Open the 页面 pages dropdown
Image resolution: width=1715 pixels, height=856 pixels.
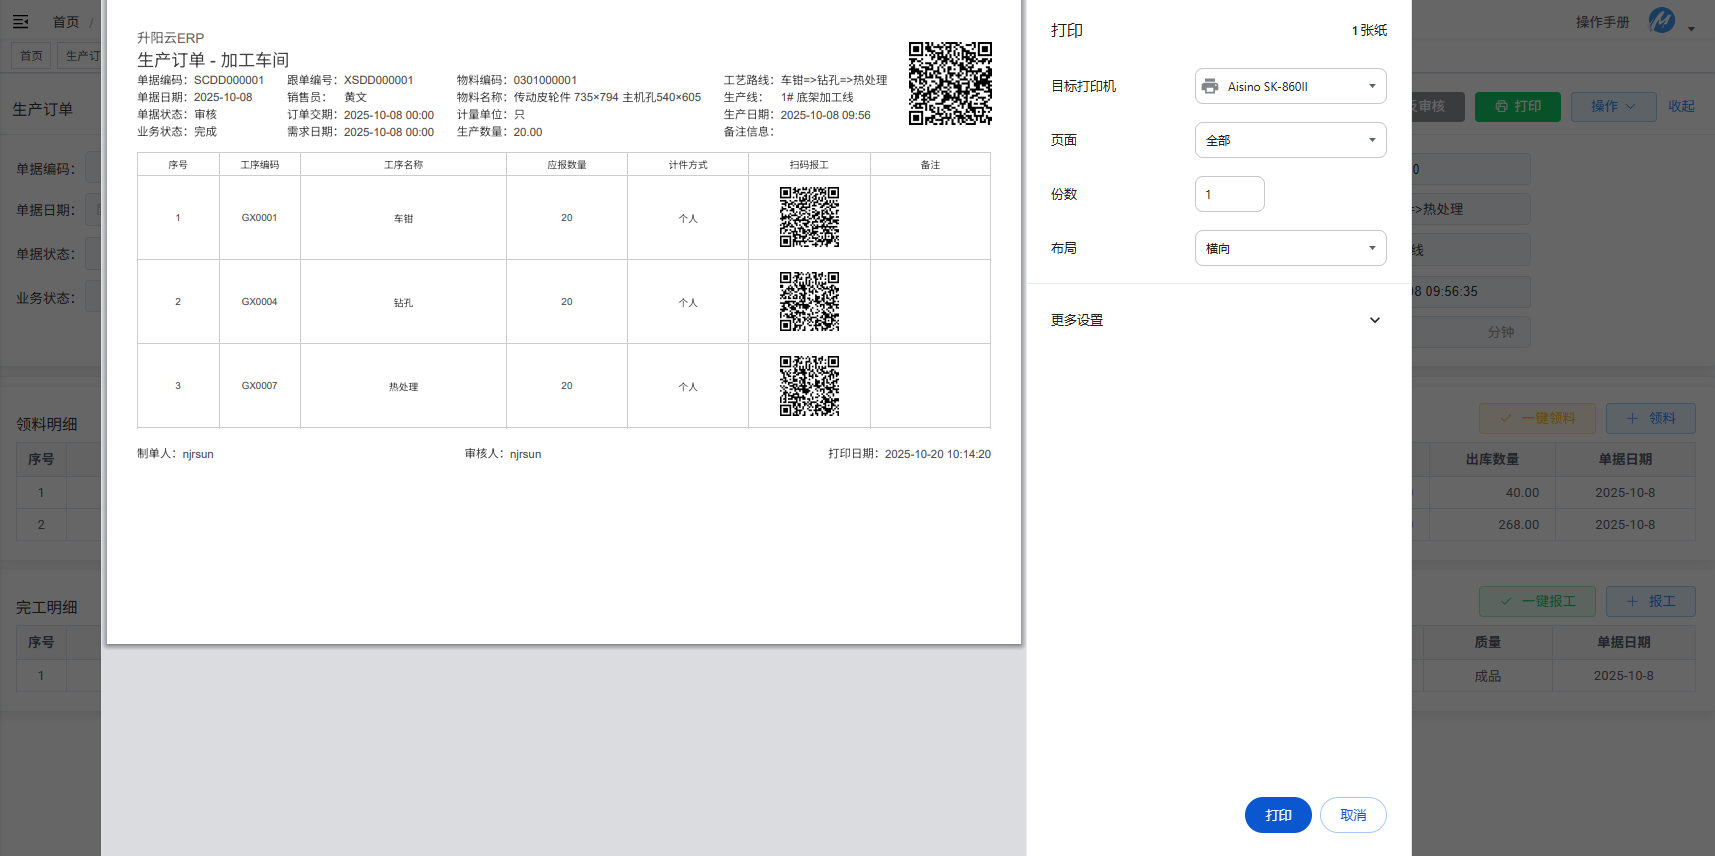1290,140
